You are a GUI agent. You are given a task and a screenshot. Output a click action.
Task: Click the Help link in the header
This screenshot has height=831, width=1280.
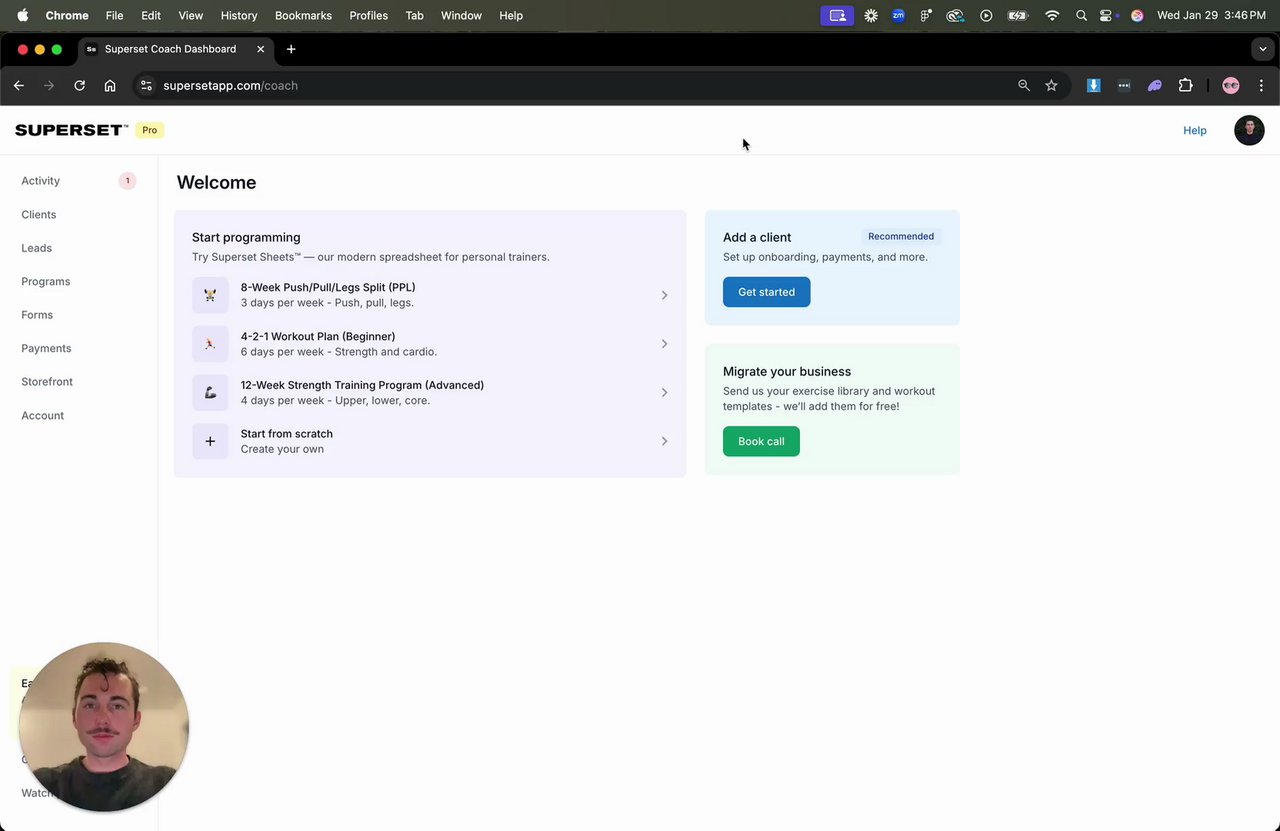[x=1195, y=130]
